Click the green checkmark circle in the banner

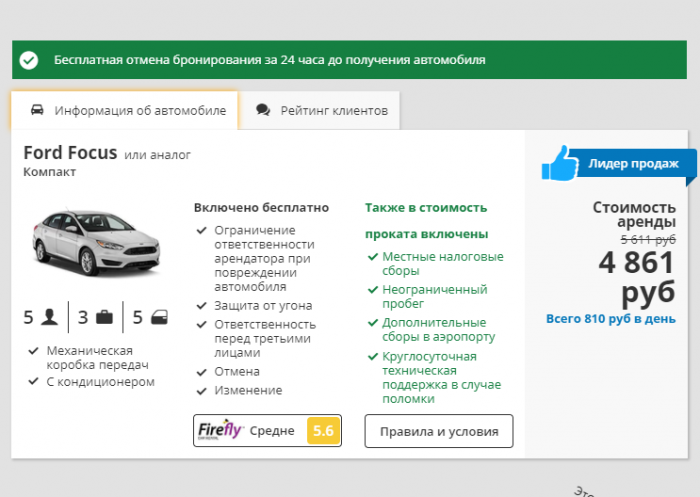pos(29,60)
